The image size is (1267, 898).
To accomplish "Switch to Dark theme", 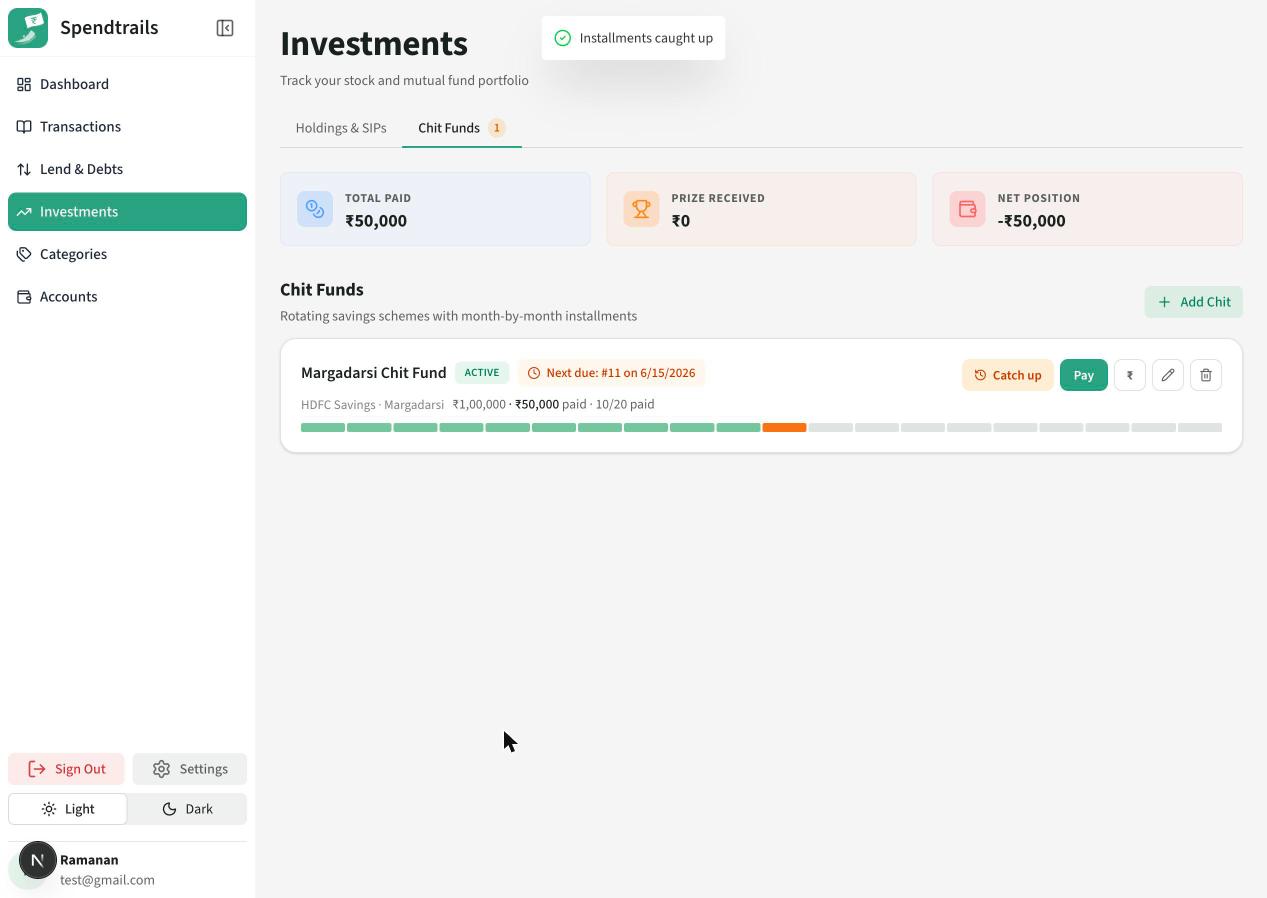I will 187,809.
